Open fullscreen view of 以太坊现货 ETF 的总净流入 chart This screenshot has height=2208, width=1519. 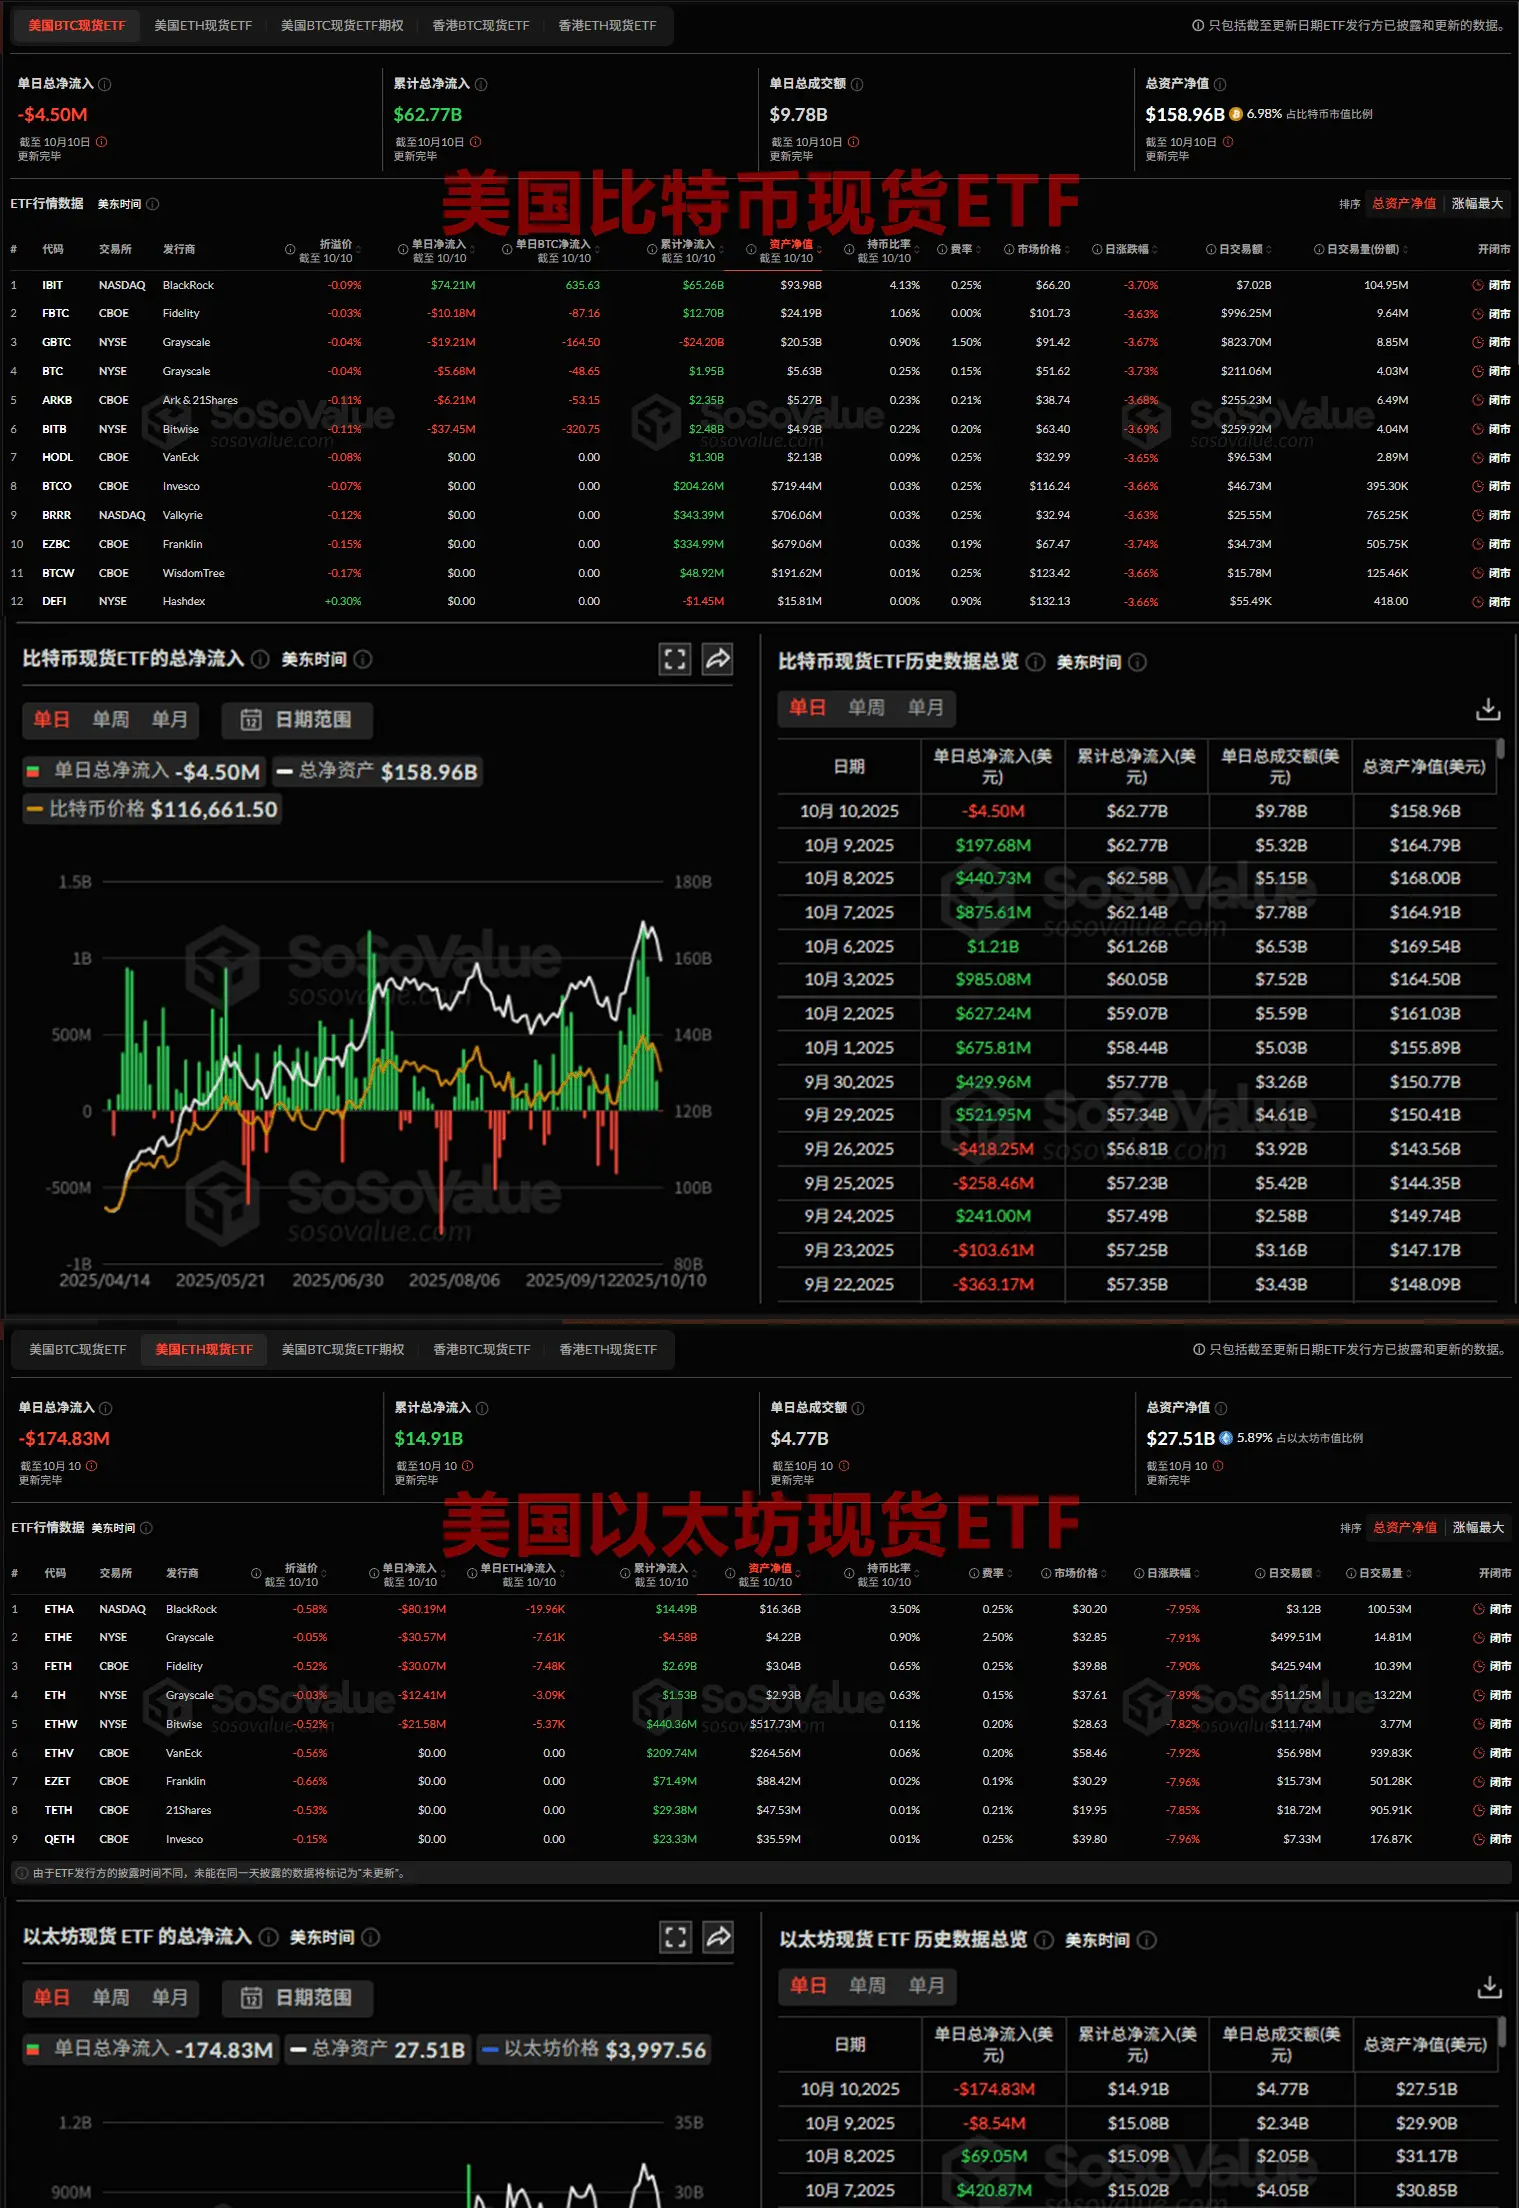click(676, 1937)
